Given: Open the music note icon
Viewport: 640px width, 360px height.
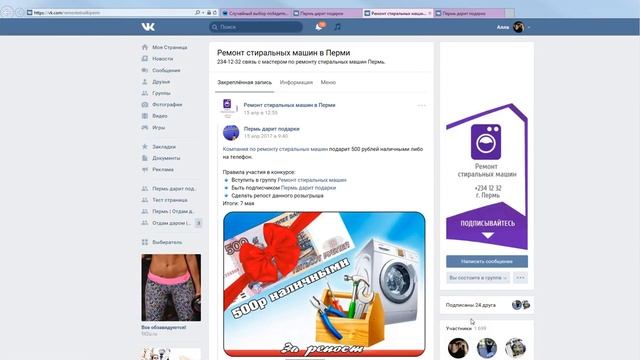Looking at the screenshot, I should 337,27.
